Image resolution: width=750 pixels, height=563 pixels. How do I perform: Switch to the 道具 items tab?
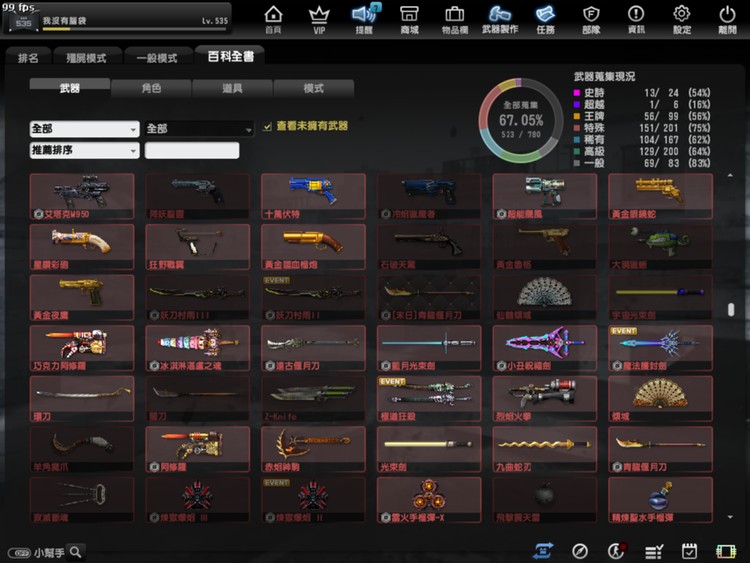click(x=232, y=88)
